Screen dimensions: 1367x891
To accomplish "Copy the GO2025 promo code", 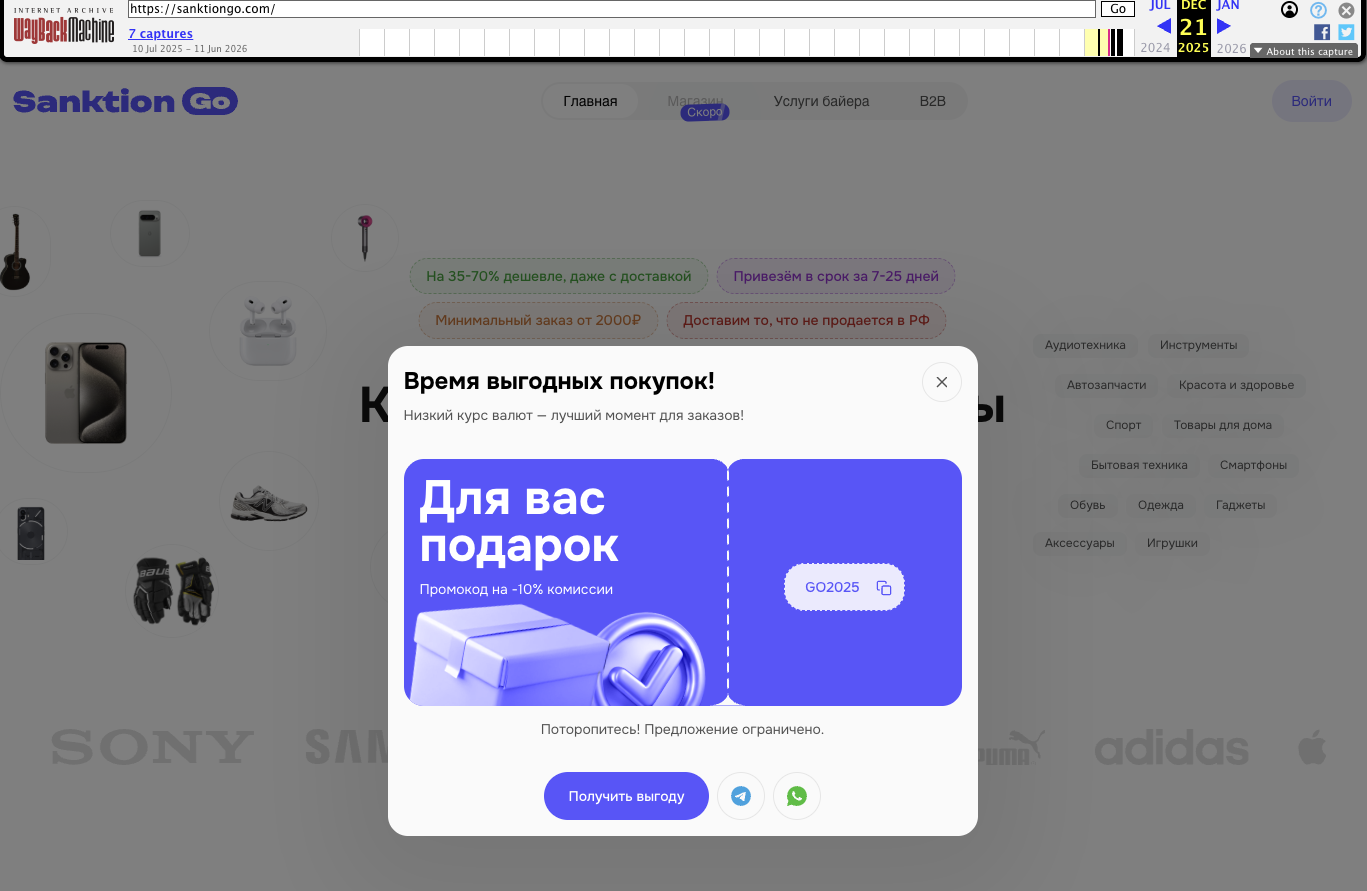I will 884,588.
